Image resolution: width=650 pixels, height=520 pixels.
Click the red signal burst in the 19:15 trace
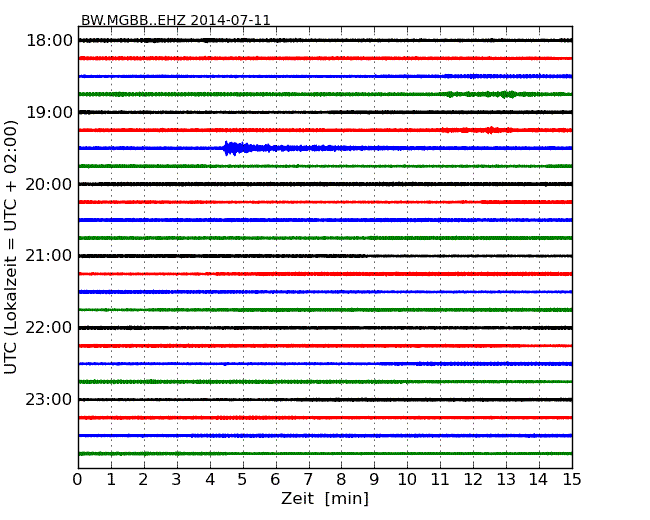point(491,130)
